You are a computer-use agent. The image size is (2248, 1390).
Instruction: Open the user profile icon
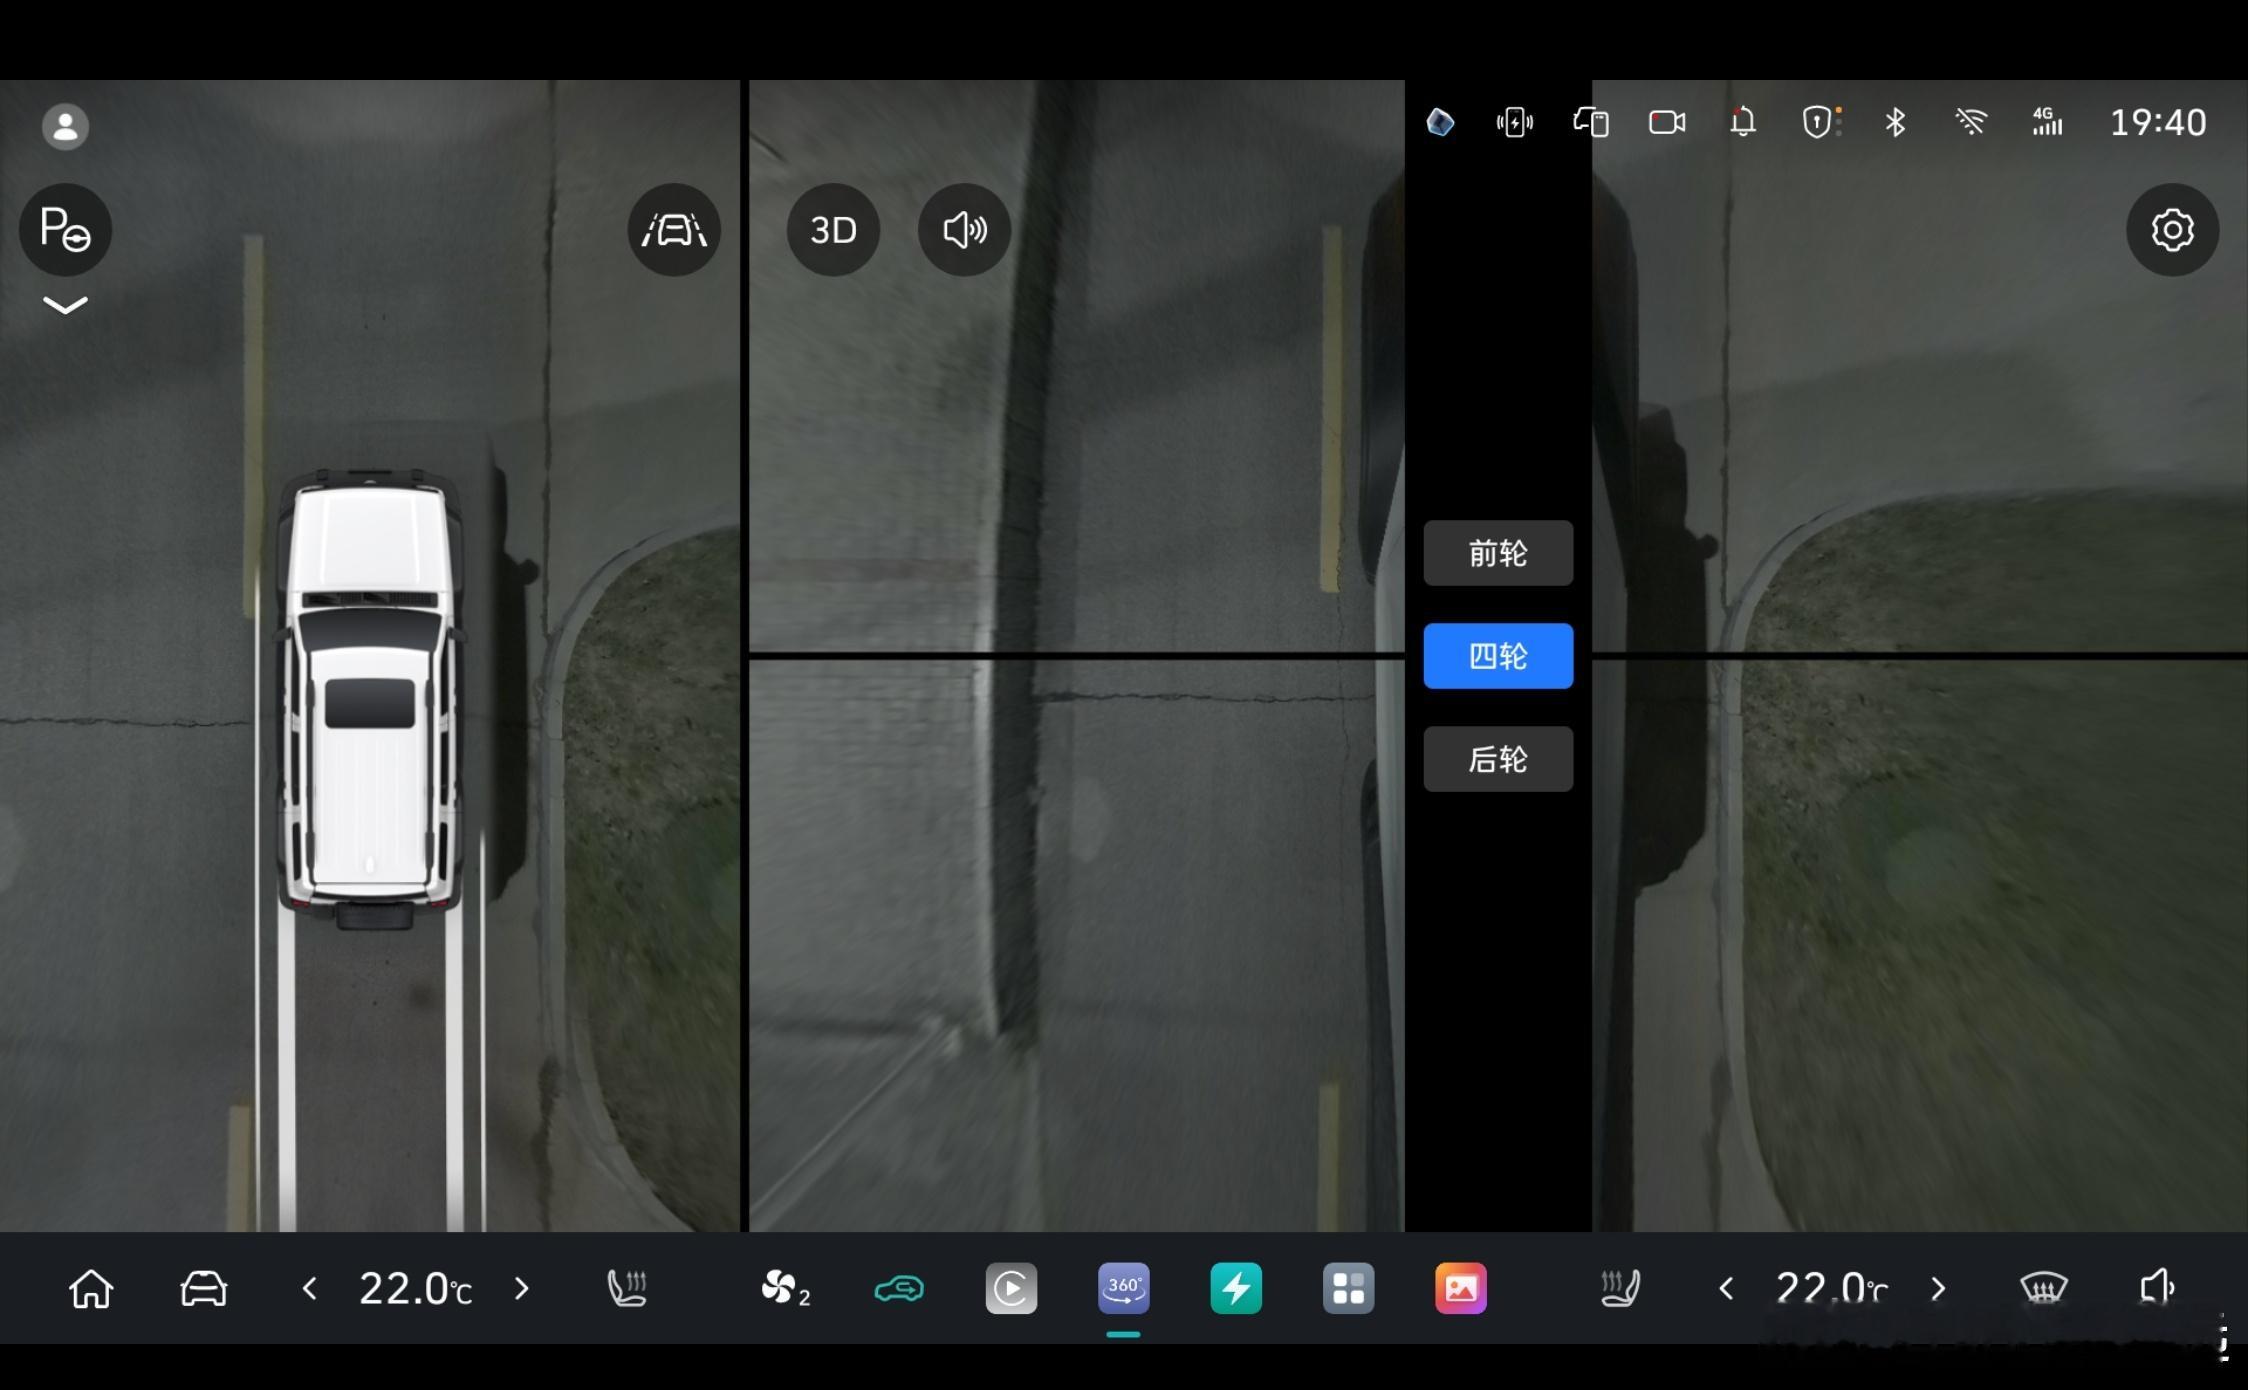(x=65, y=127)
